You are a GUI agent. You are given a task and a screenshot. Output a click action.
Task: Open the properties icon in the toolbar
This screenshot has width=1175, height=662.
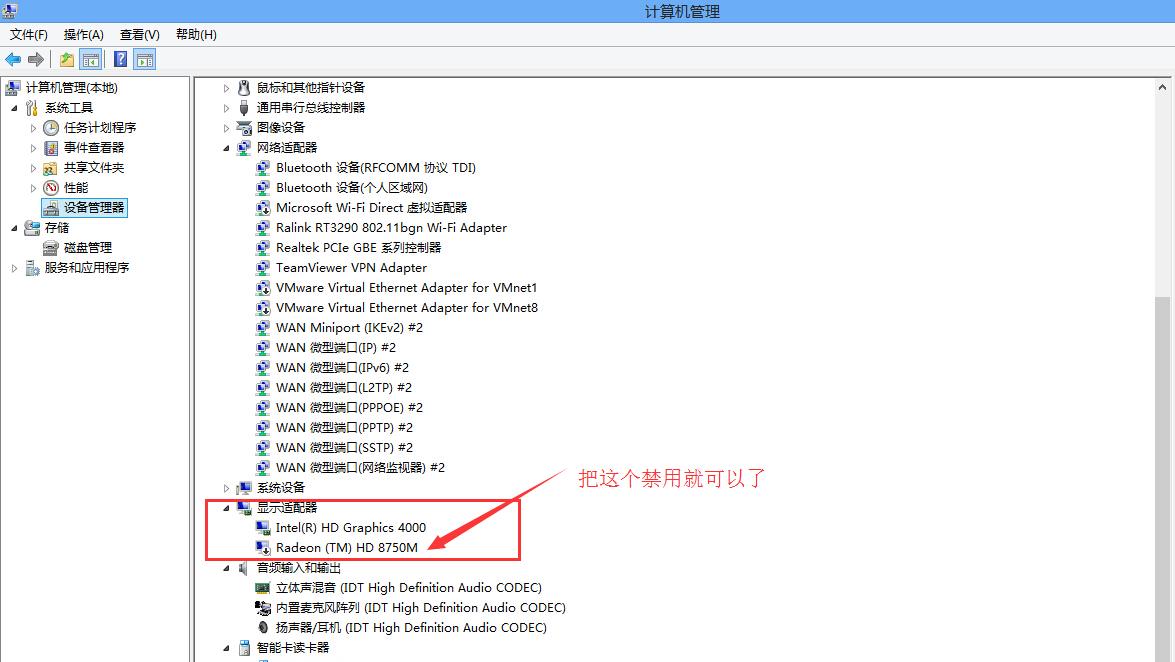[65, 59]
